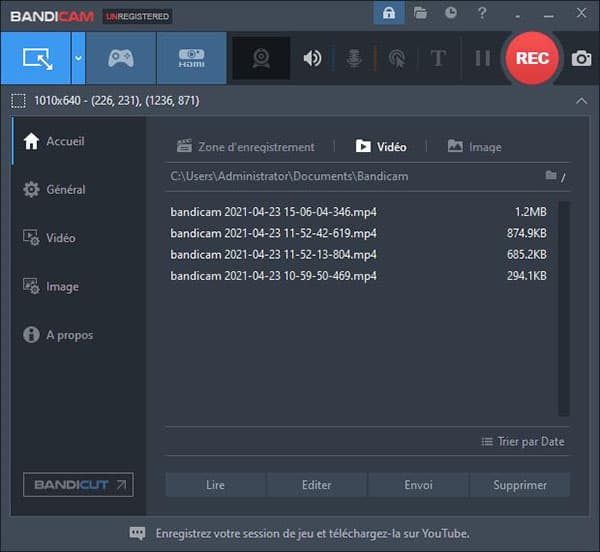The height and width of the screenshot is (552, 600).
Task: Pause the recording
Action: 483,59
